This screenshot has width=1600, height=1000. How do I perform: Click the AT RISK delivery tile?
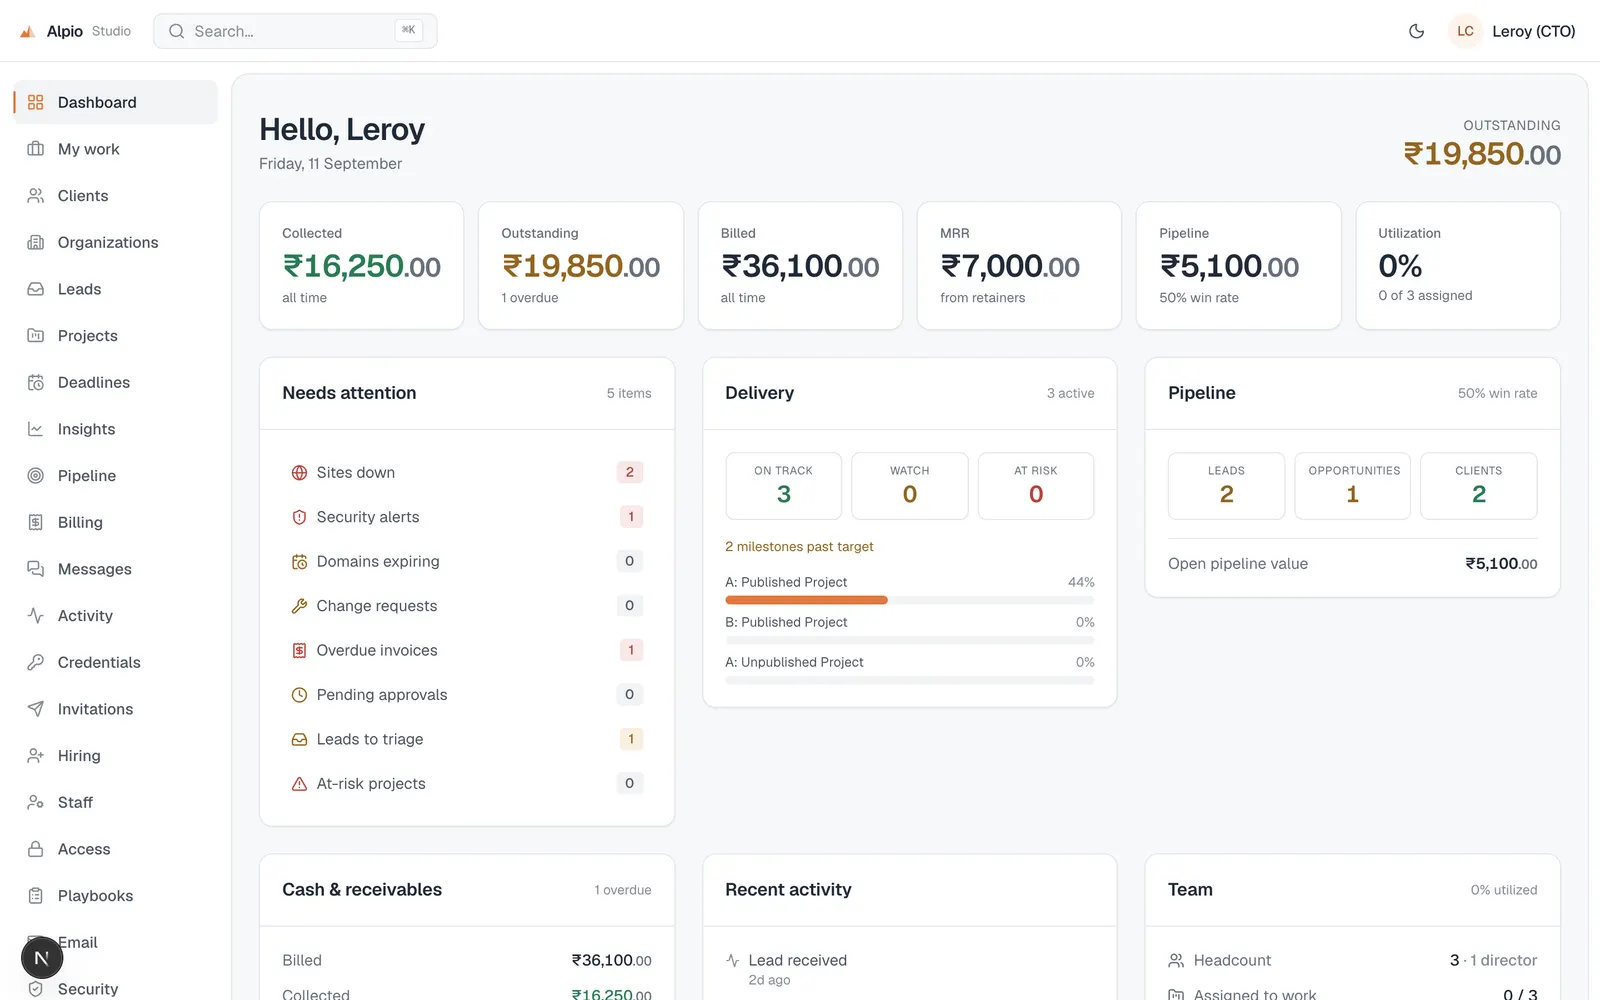pos(1036,486)
